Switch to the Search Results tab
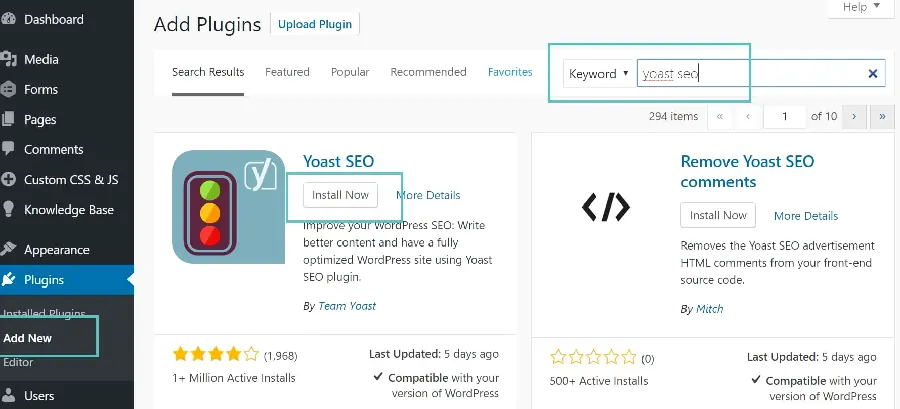This screenshot has width=900, height=409. [208, 72]
